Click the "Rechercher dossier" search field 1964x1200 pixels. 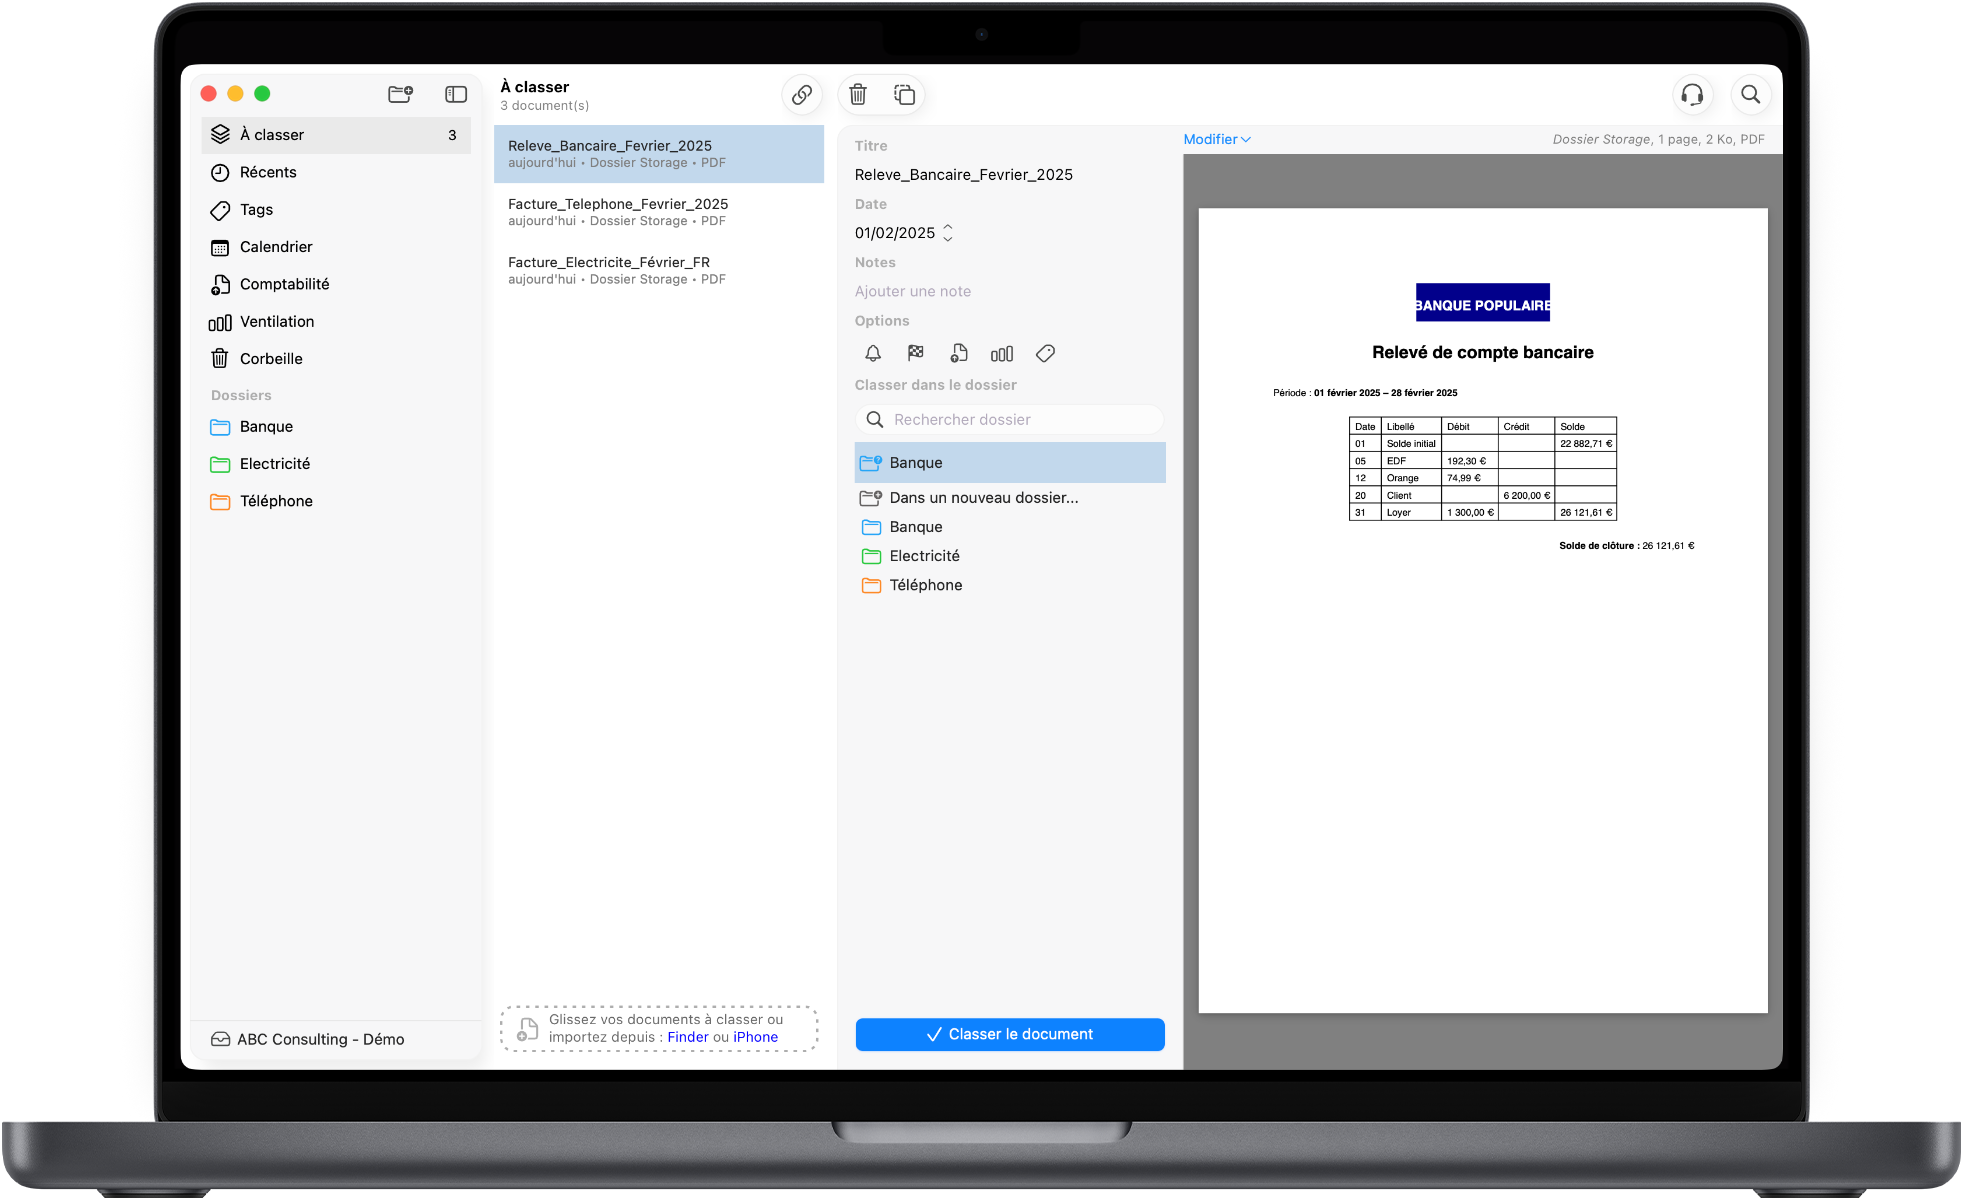pyautogui.click(x=1010, y=419)
